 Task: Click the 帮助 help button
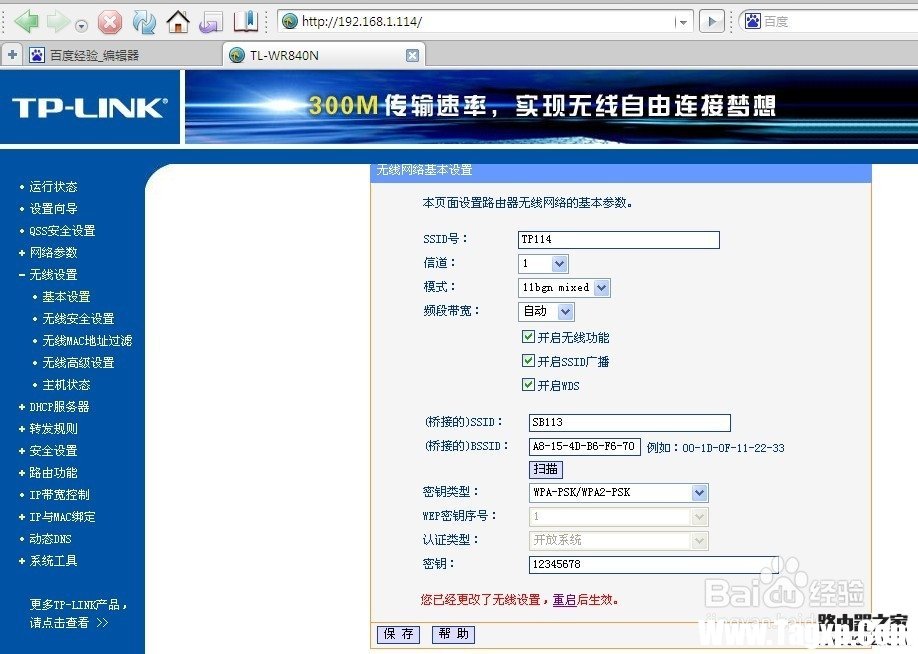click(453, 634)
